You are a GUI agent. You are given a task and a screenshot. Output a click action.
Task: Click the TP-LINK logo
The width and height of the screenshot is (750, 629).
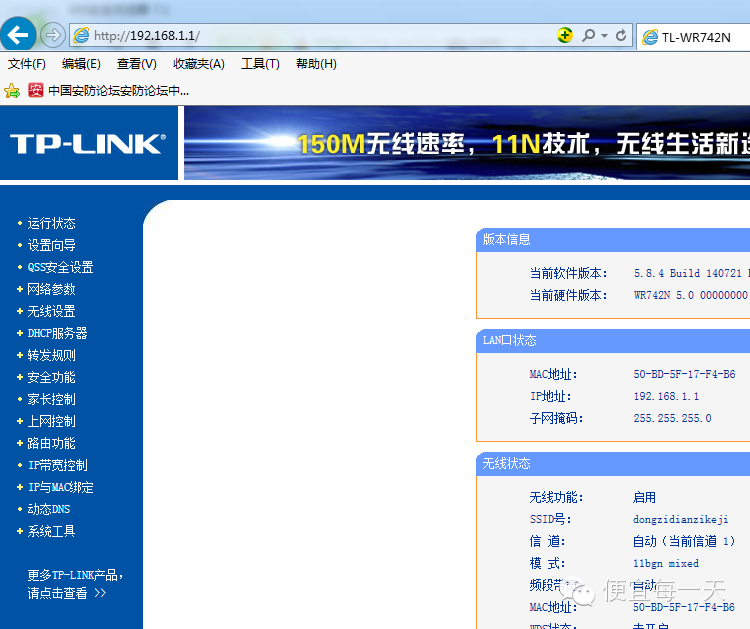(x=88, y=143)
